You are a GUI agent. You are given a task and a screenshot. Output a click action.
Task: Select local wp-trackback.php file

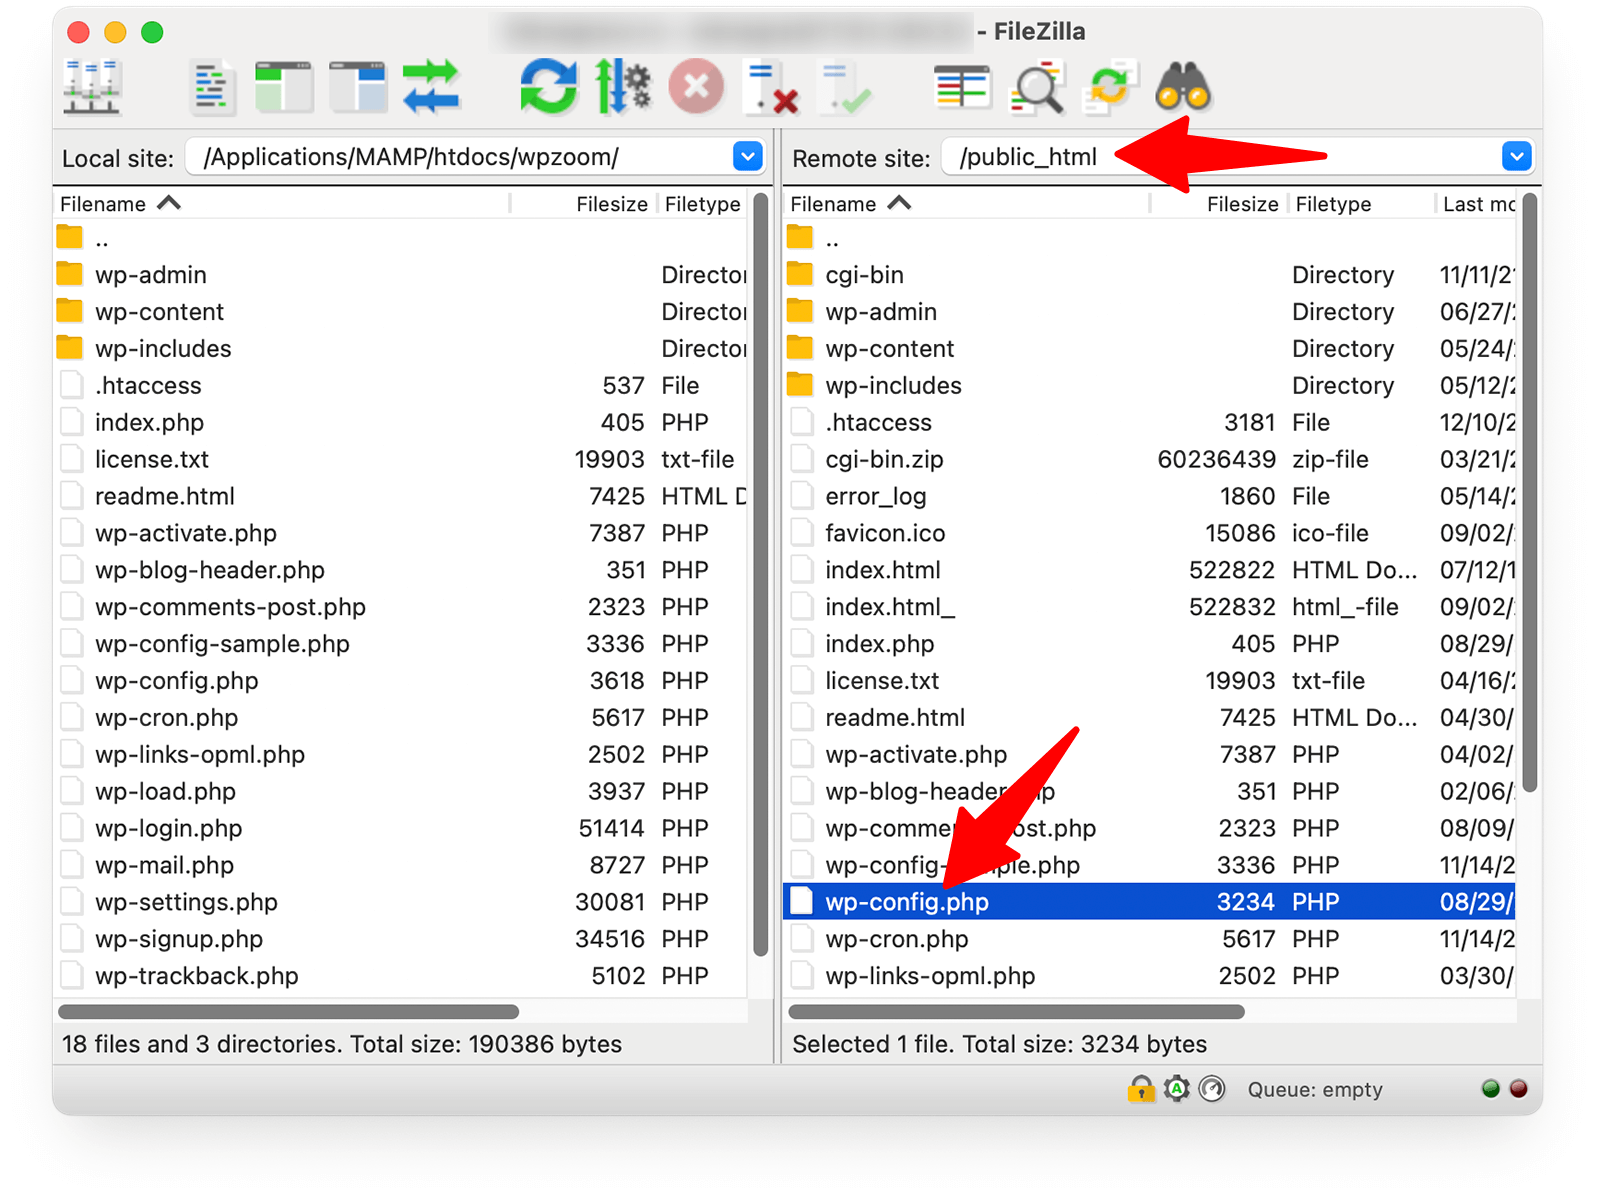pos(401,976)
